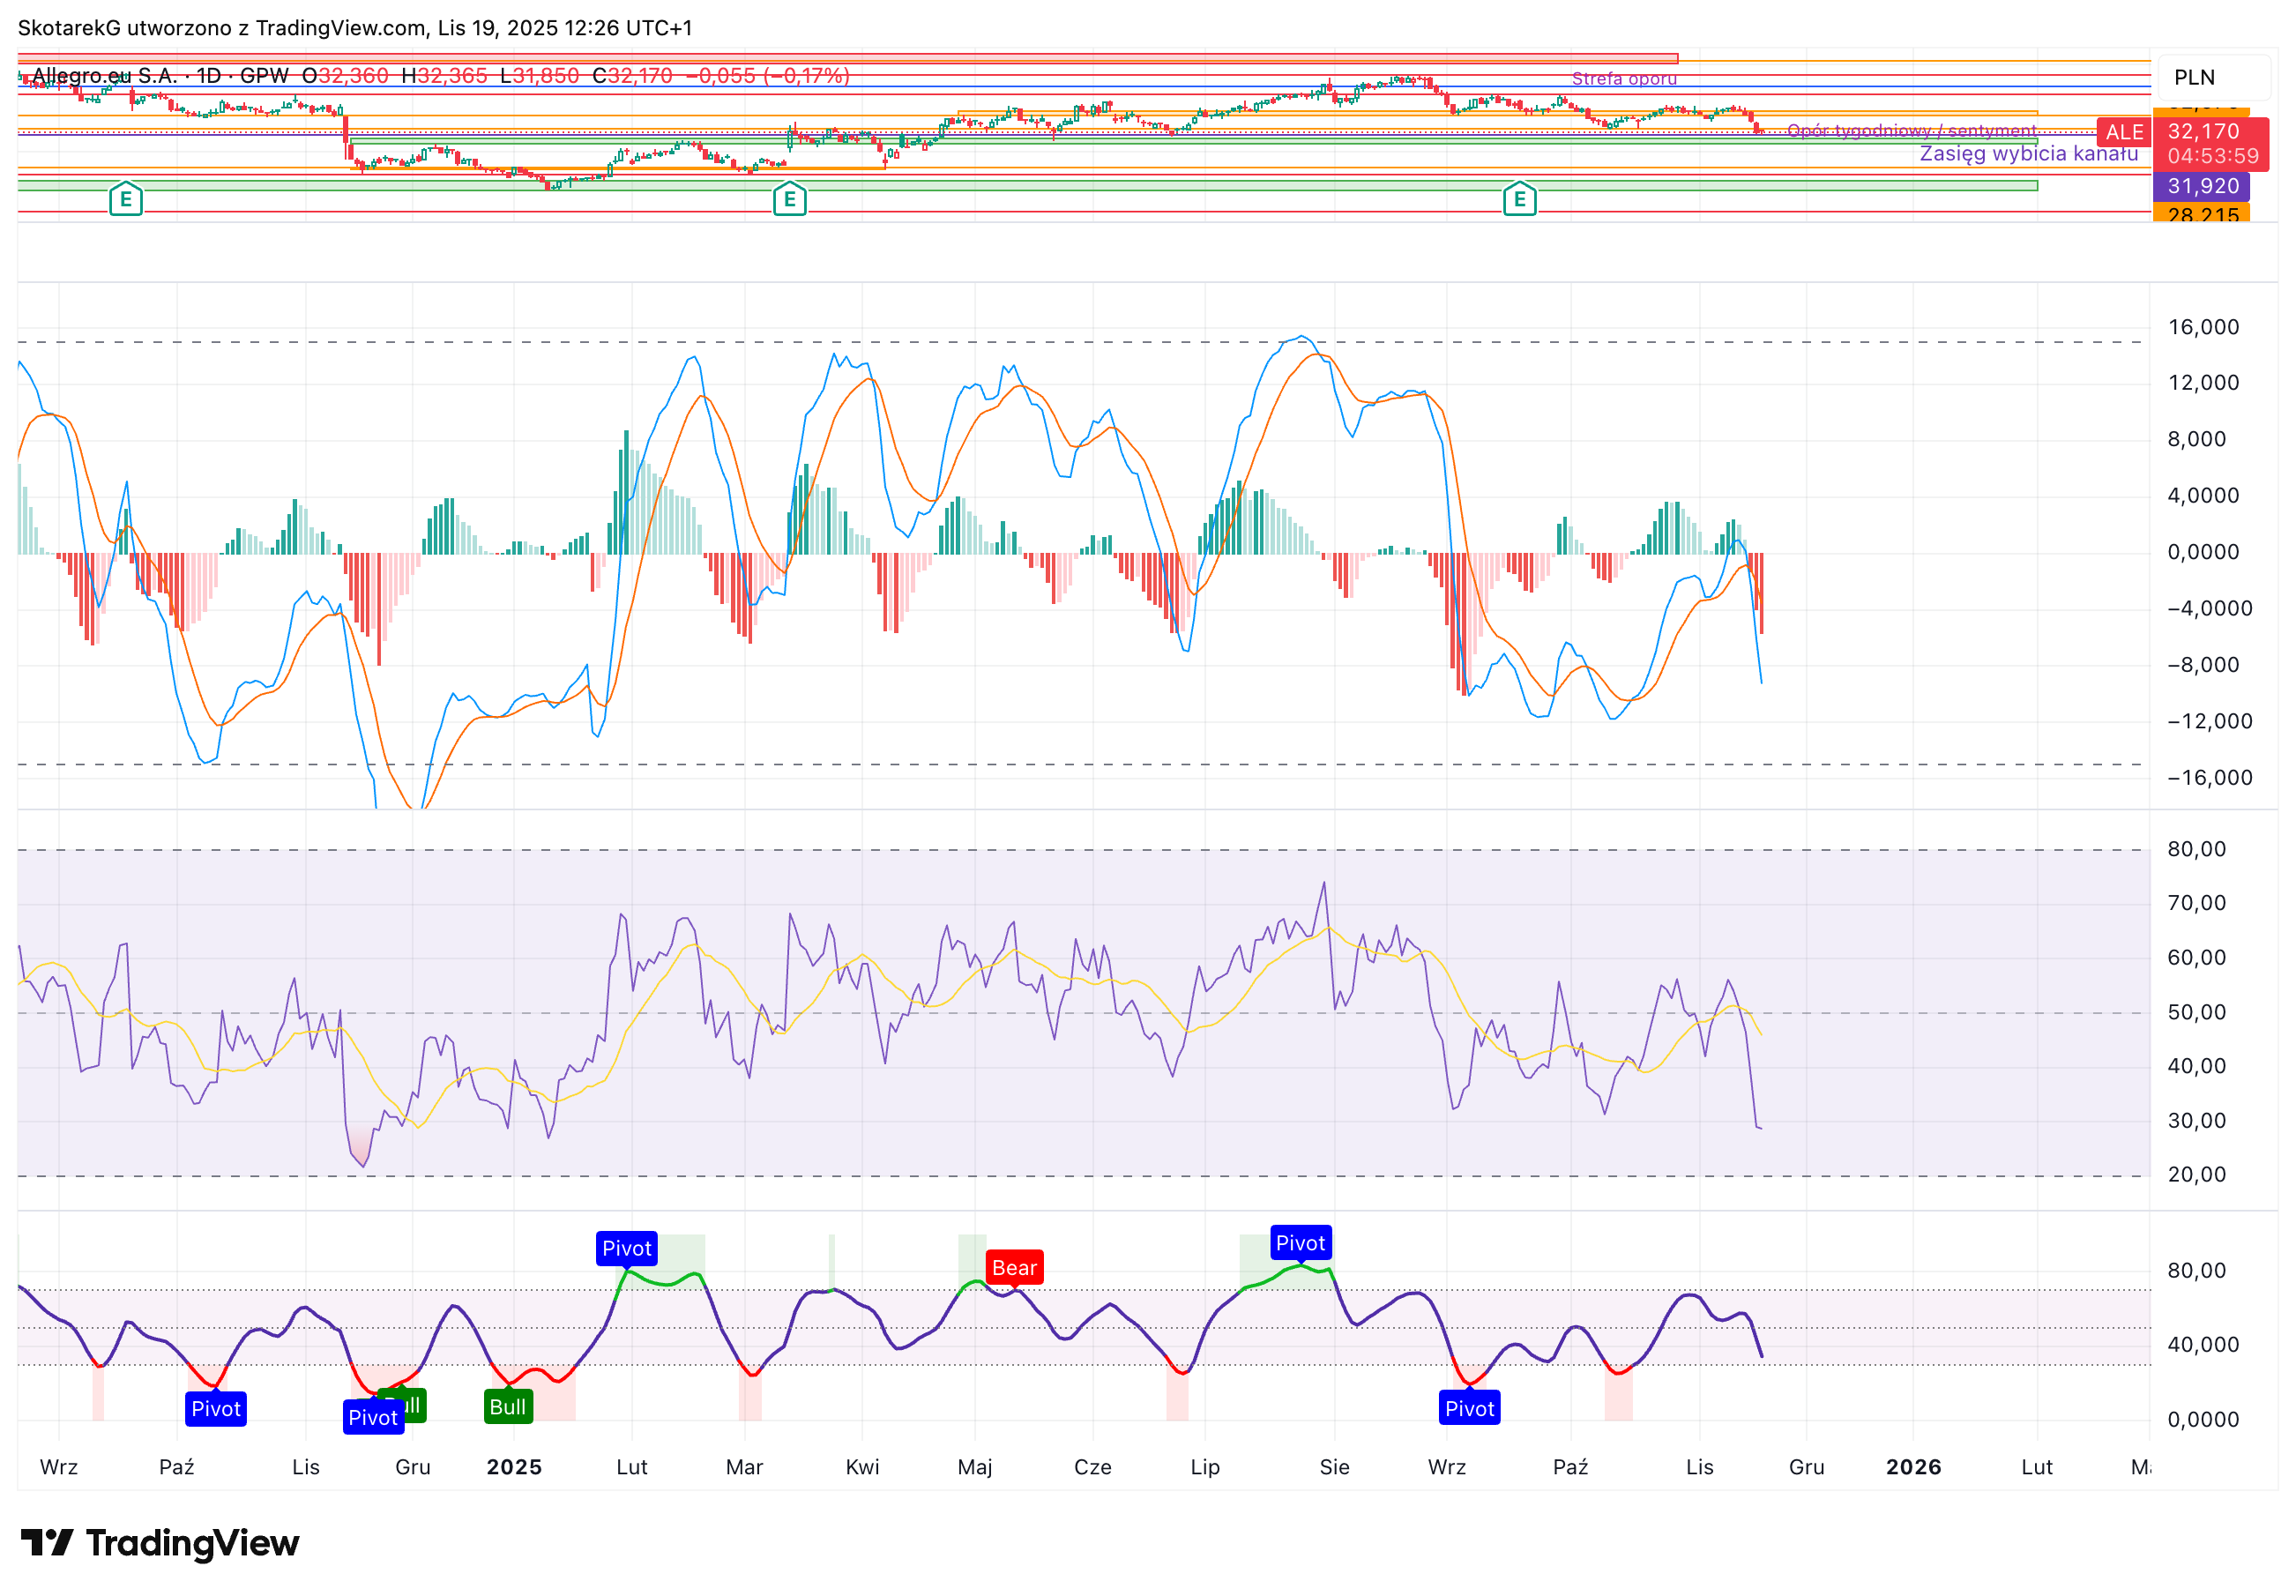Image resolution: width=2296 pixels, height=1596 pixels.
Task: Click the 20,00 level on the RSI scale
Action: click(x=2196, y=1175)
